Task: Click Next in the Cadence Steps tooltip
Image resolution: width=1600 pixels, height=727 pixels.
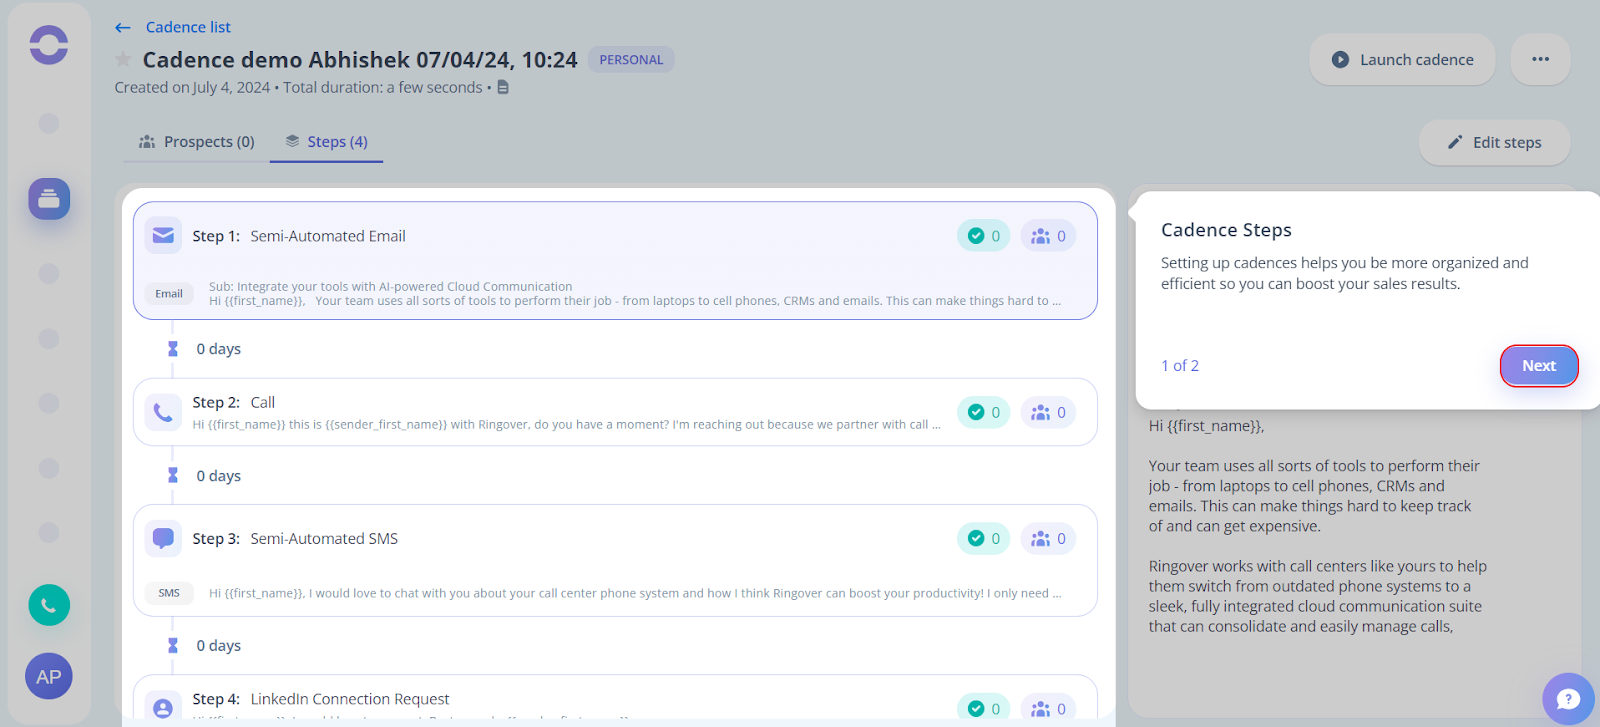Action: (x=1539, y=366)
